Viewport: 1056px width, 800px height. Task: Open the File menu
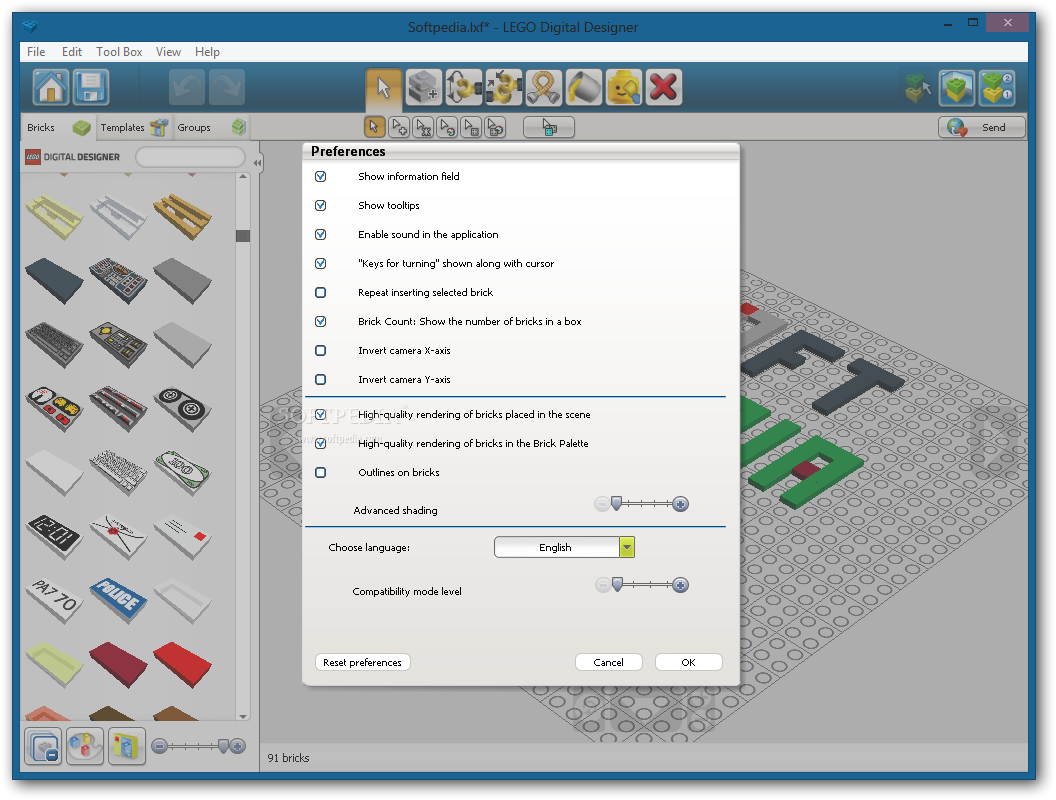36,52
